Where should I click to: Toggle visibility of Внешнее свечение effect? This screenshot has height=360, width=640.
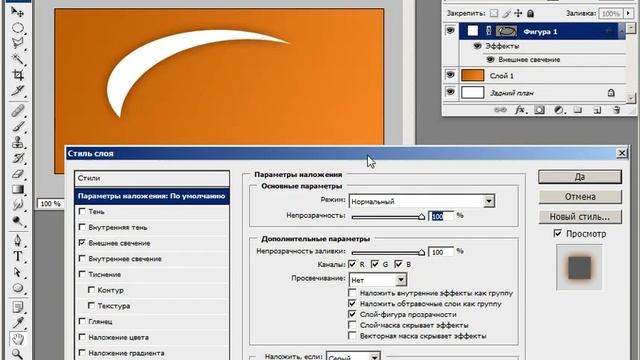click(490, 60)
